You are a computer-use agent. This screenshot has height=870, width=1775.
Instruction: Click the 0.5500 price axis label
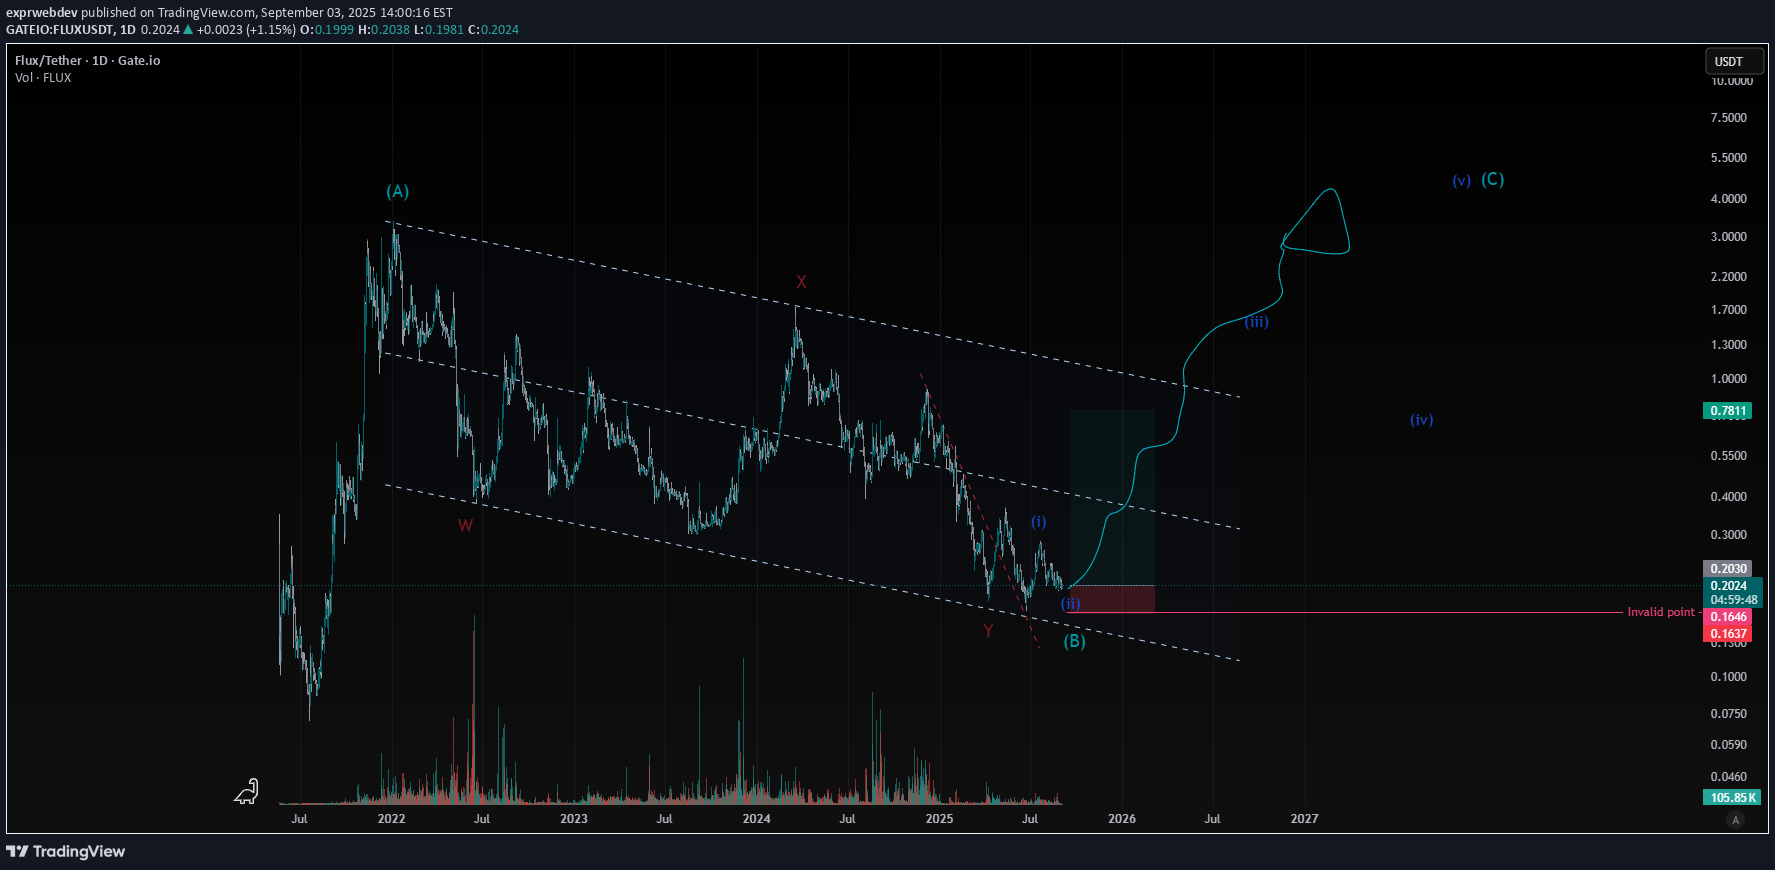1729,456
